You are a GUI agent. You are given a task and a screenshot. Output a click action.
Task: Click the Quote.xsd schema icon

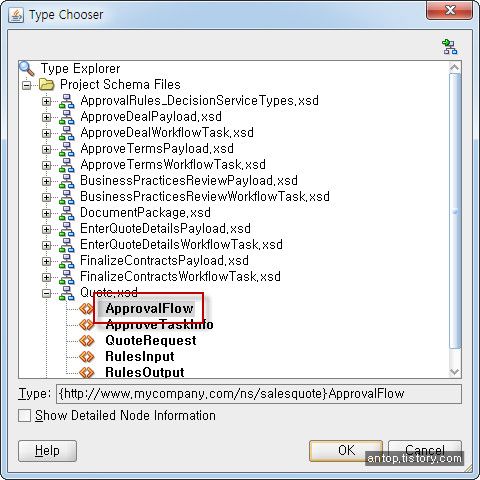click(67, 293)
